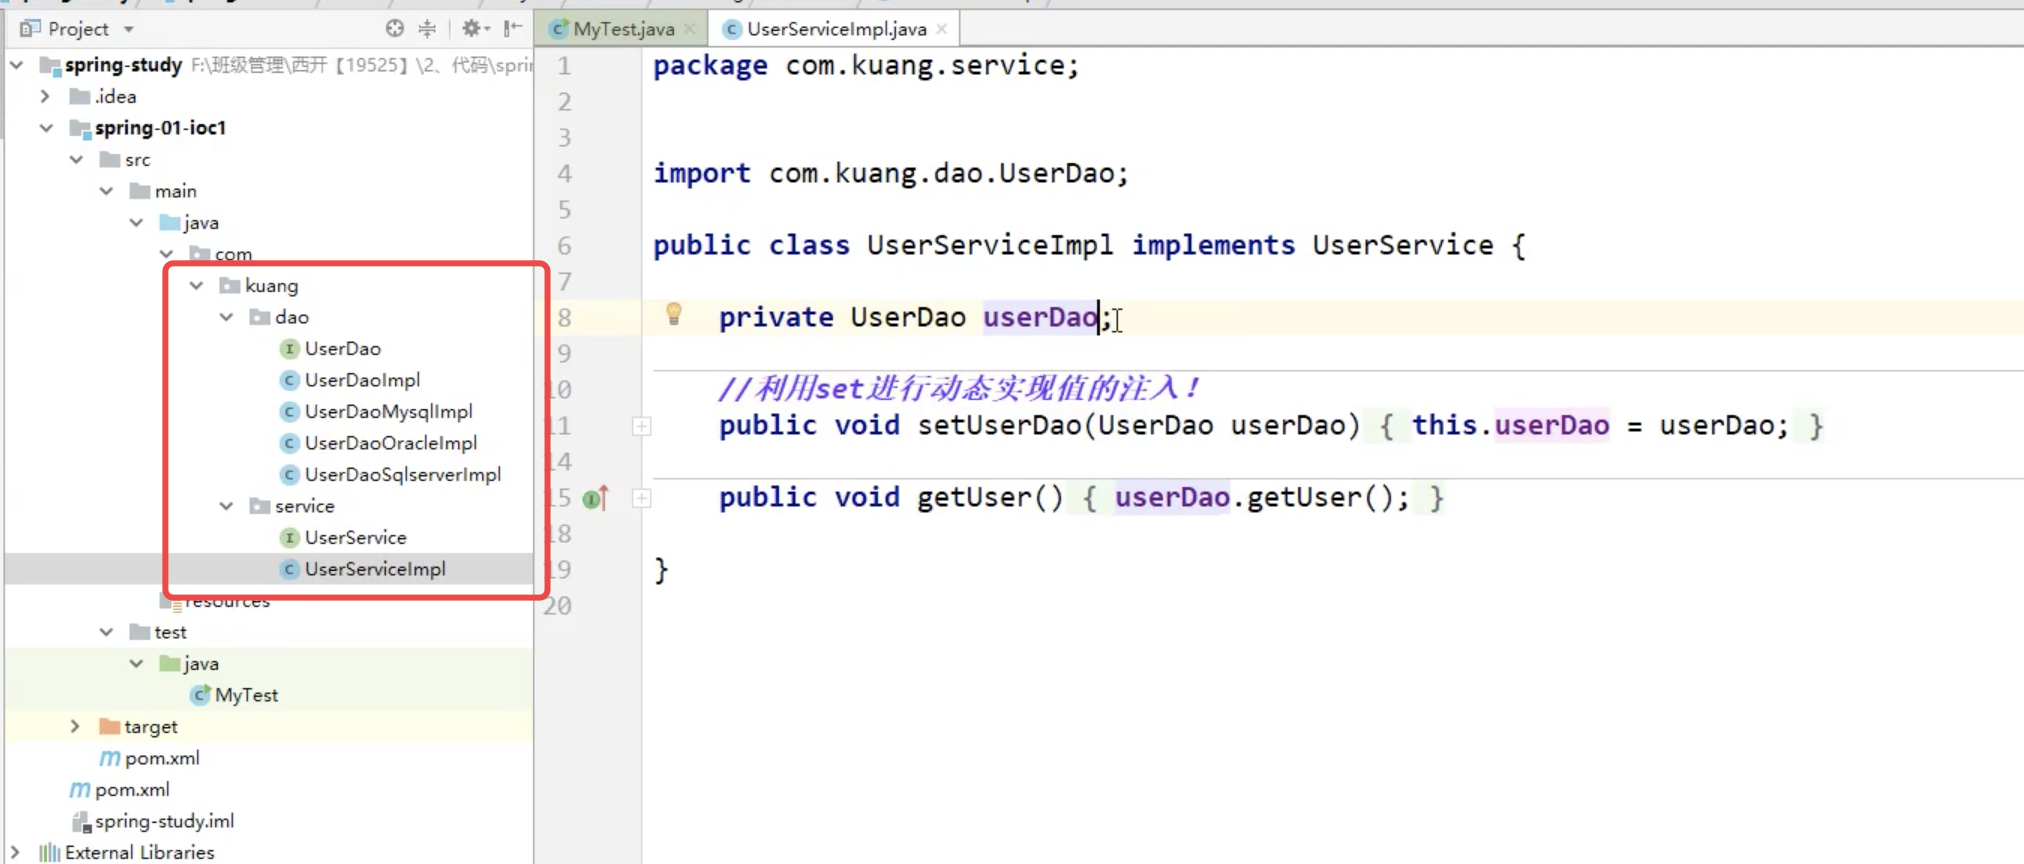Click the service package folder icon
The height and width of the screenshot is (864, 2024).
point(260,506)
